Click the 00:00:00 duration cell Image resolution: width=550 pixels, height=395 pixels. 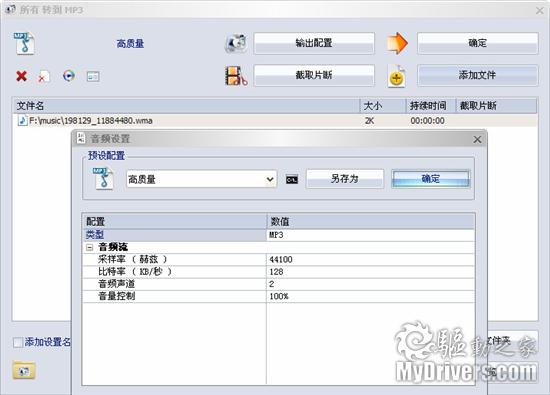pyautogui.click(x=427, y=121)
